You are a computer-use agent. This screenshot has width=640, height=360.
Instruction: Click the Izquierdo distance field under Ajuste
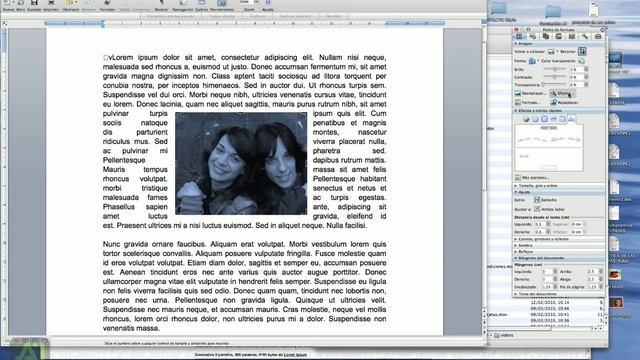tap(540, 224)
